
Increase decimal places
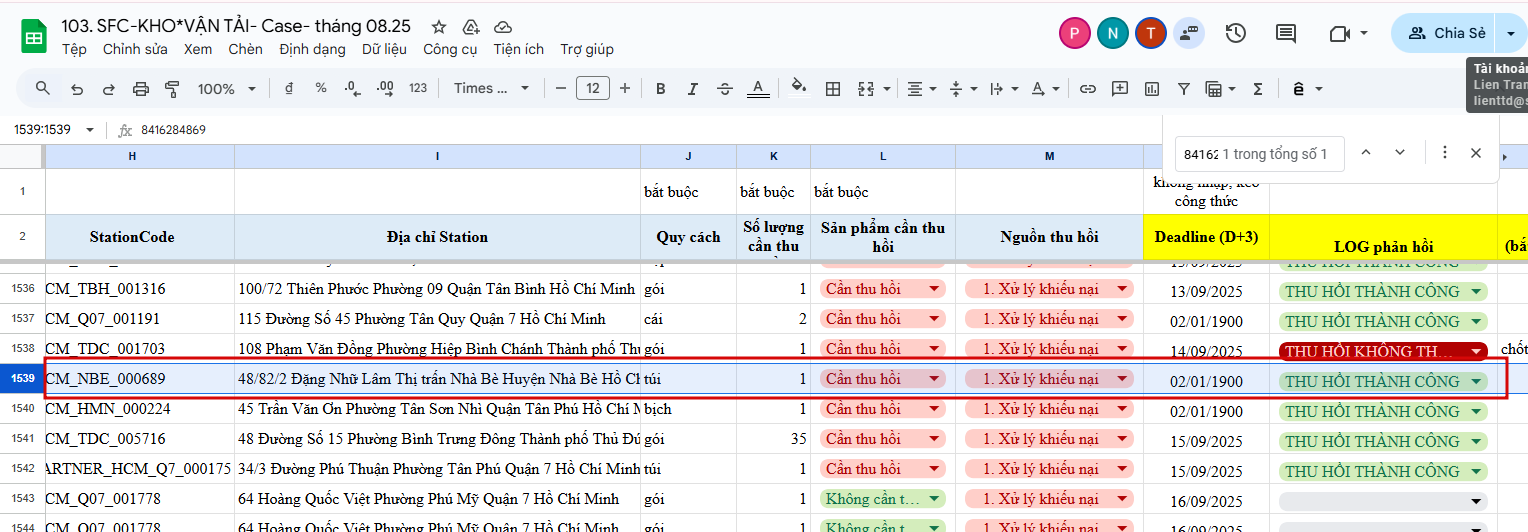[x=384, y=88]
